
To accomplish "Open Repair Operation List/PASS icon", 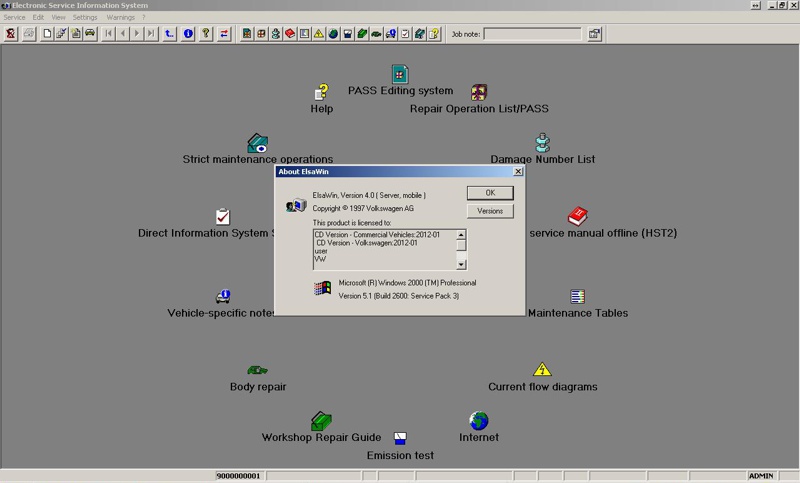I will pos(479,92).
